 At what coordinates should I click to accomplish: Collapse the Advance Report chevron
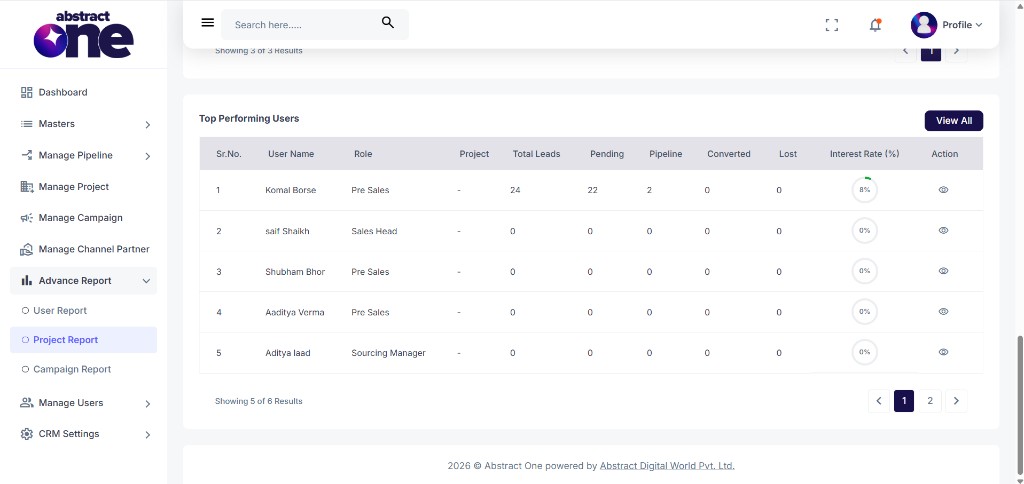pos(146,281)
